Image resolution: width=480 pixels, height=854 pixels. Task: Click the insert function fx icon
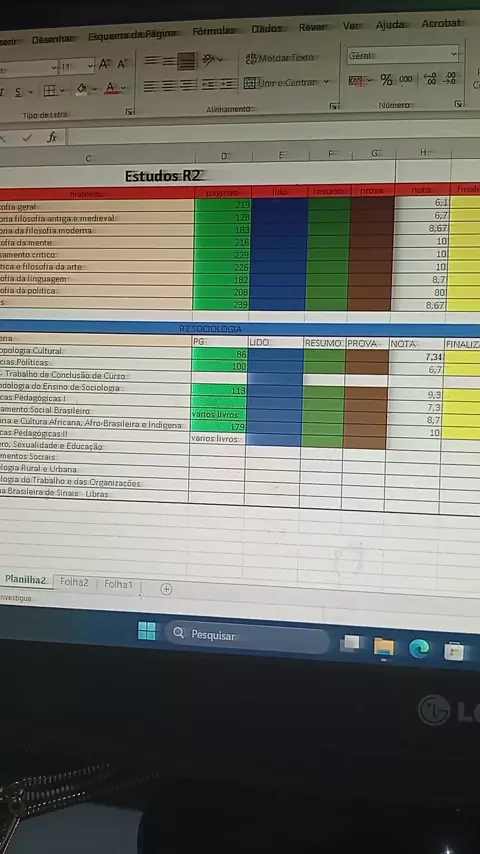52,137
